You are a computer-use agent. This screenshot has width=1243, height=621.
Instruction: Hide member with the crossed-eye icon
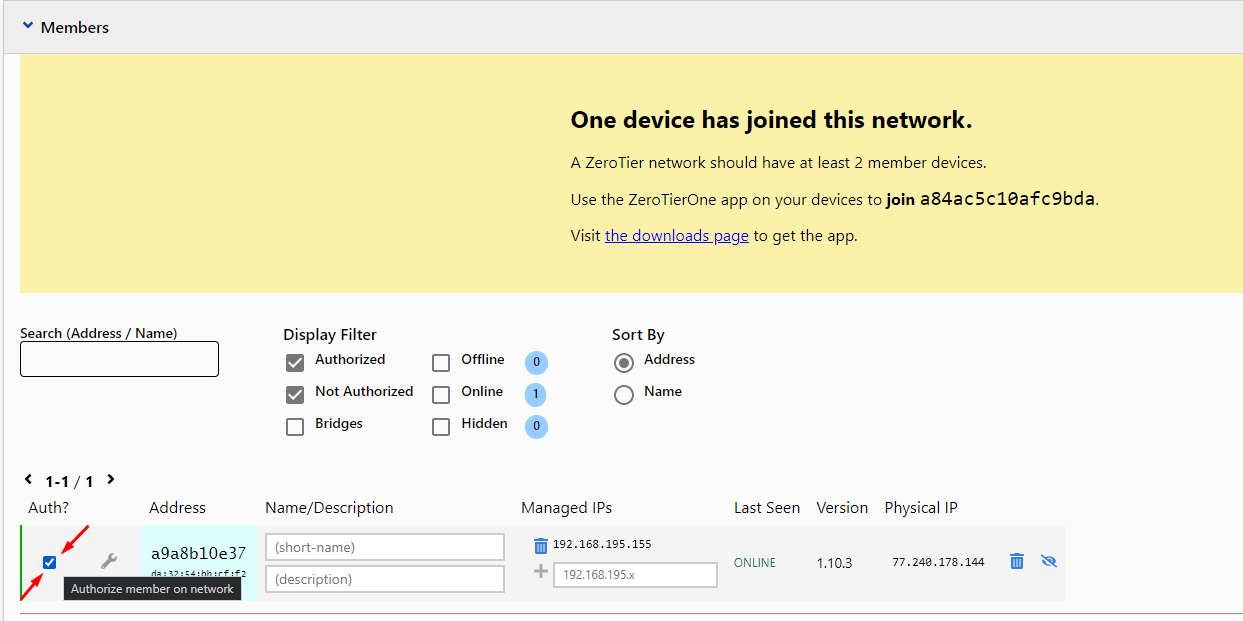pos(1048,561)
